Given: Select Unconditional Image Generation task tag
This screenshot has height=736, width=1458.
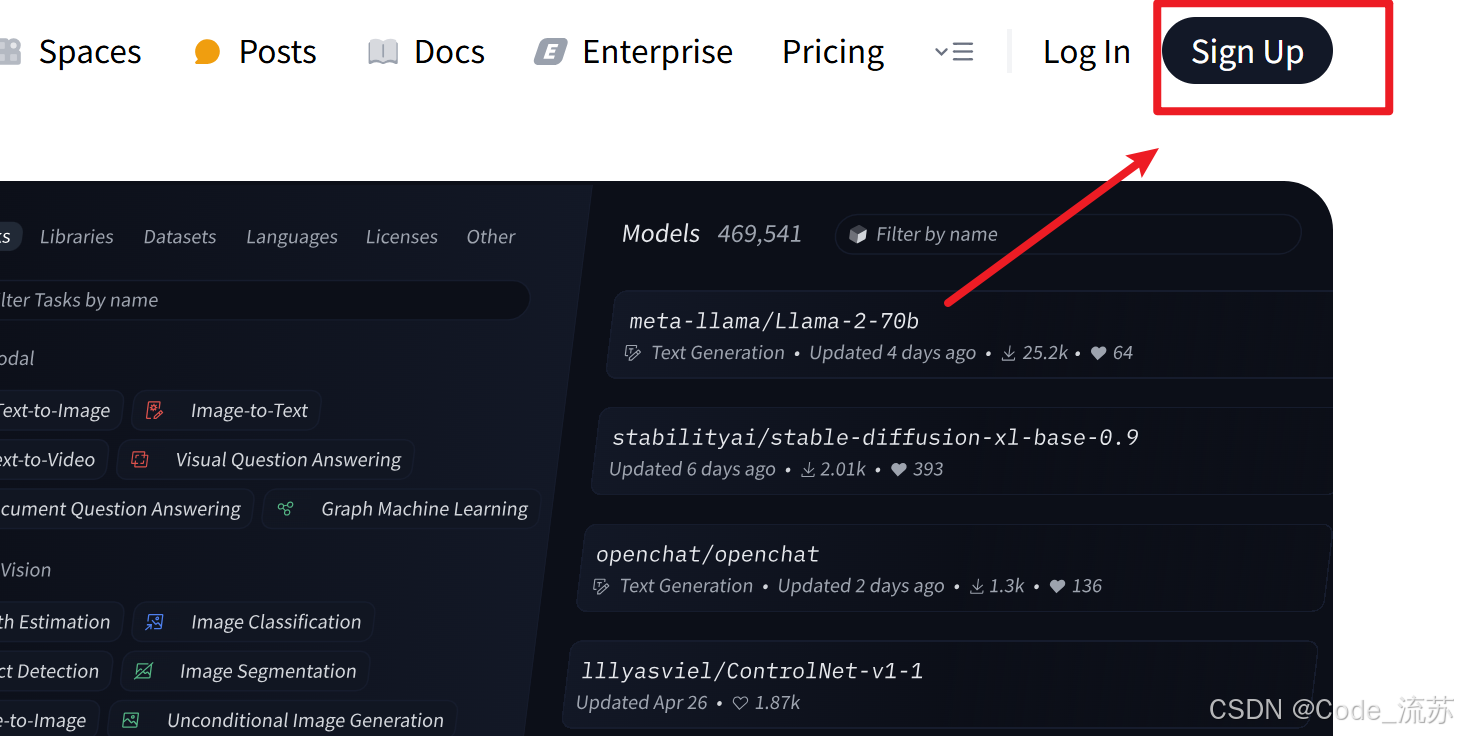Looking at the screenshot, I should 282,720.
